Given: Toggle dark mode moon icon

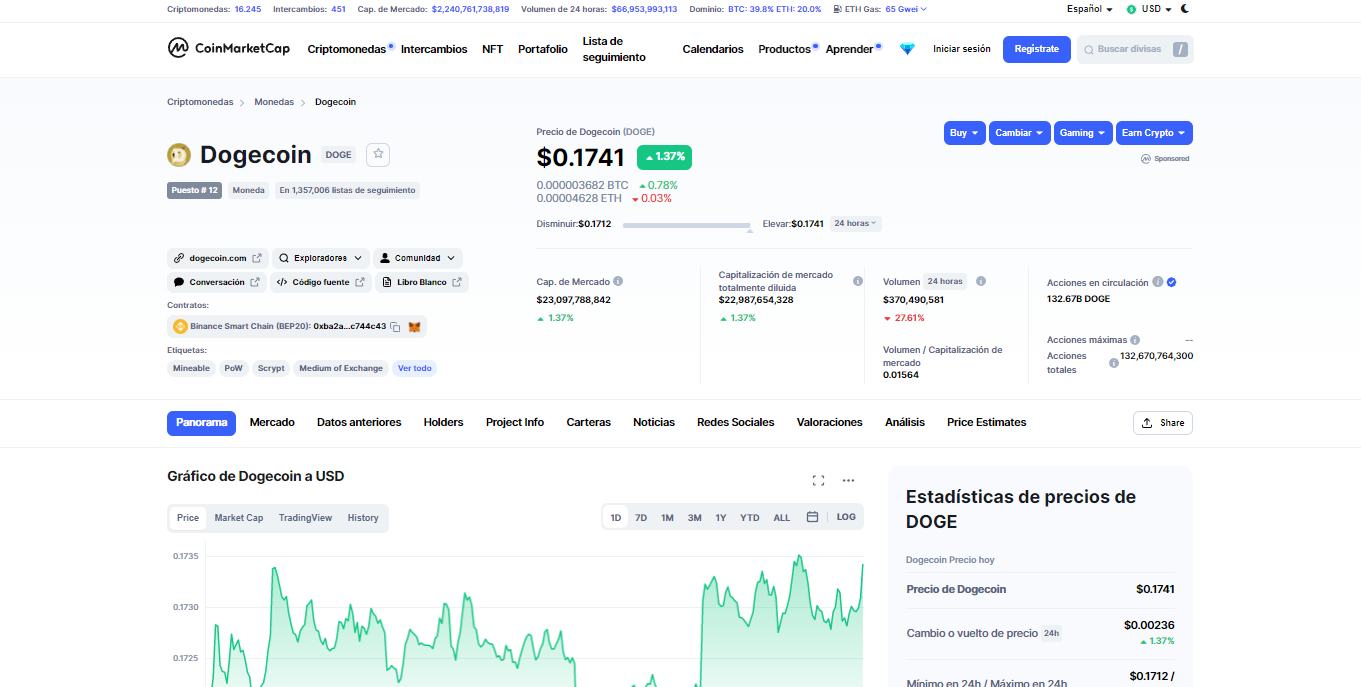Looking at the screenshot, I should point(1185,8).
